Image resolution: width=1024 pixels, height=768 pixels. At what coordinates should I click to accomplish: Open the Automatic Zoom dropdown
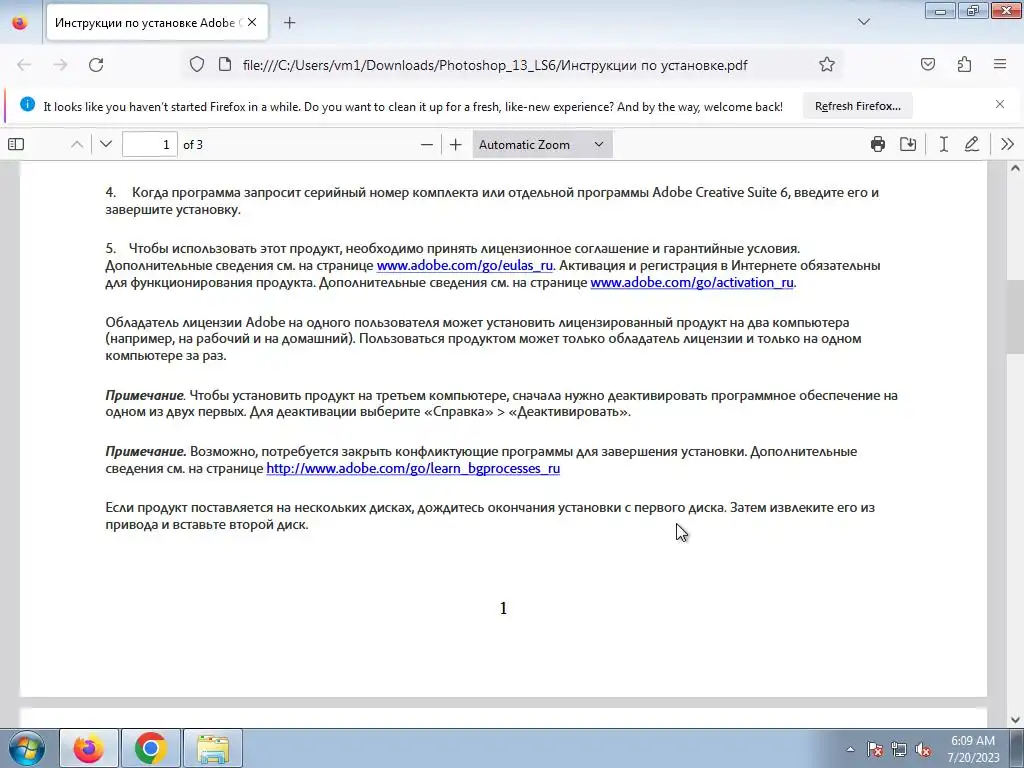542,144
